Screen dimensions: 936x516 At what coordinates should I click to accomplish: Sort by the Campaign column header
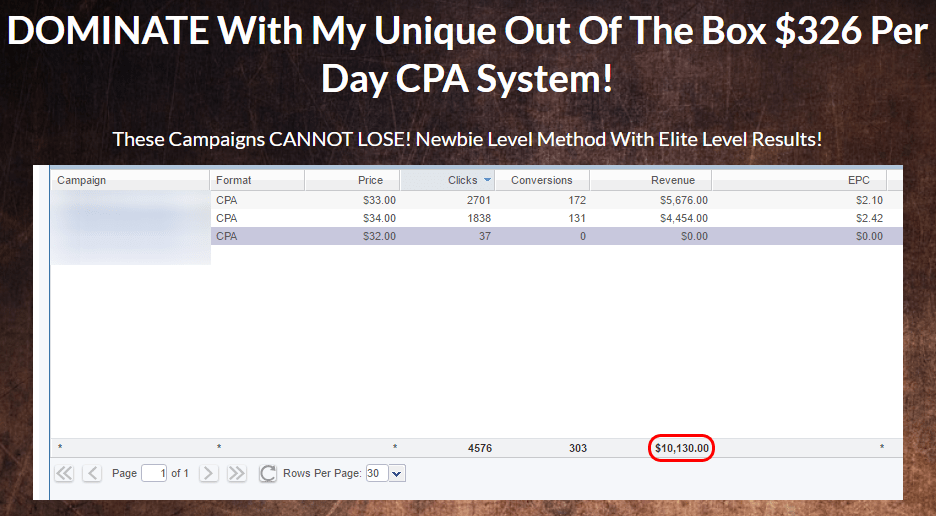130,180
